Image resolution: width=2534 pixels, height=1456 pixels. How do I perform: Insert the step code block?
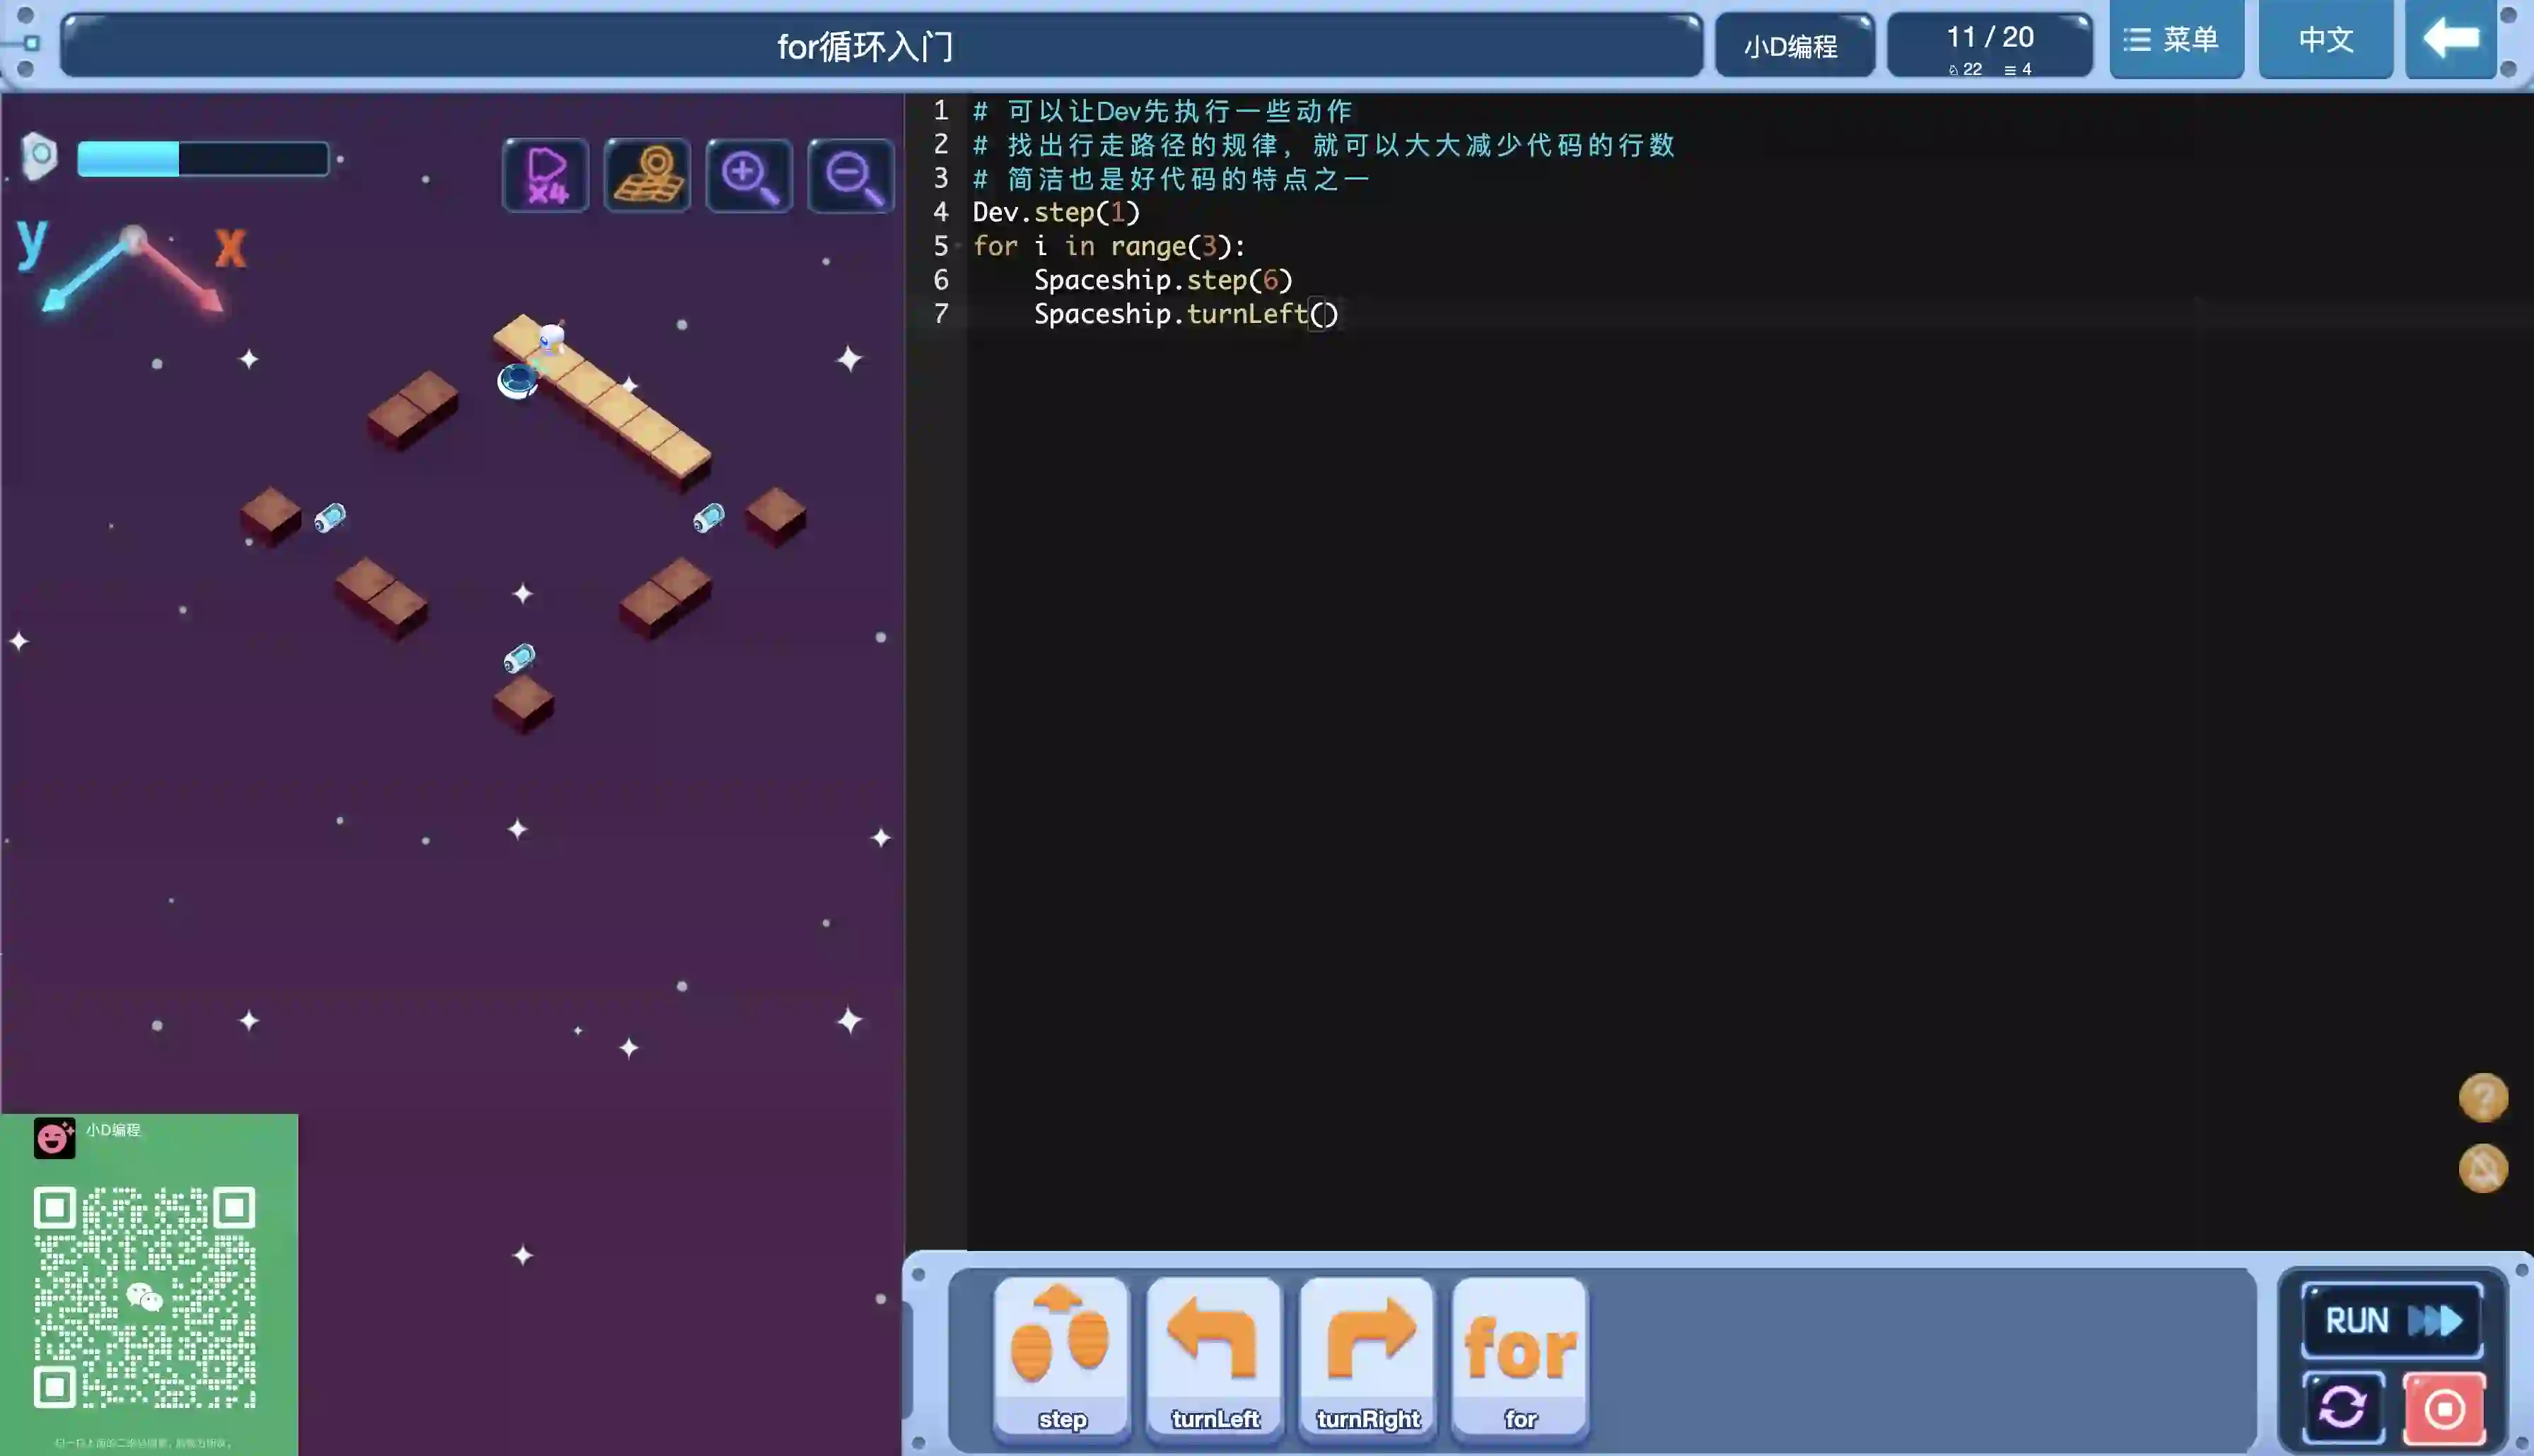click(1061, 1358)
